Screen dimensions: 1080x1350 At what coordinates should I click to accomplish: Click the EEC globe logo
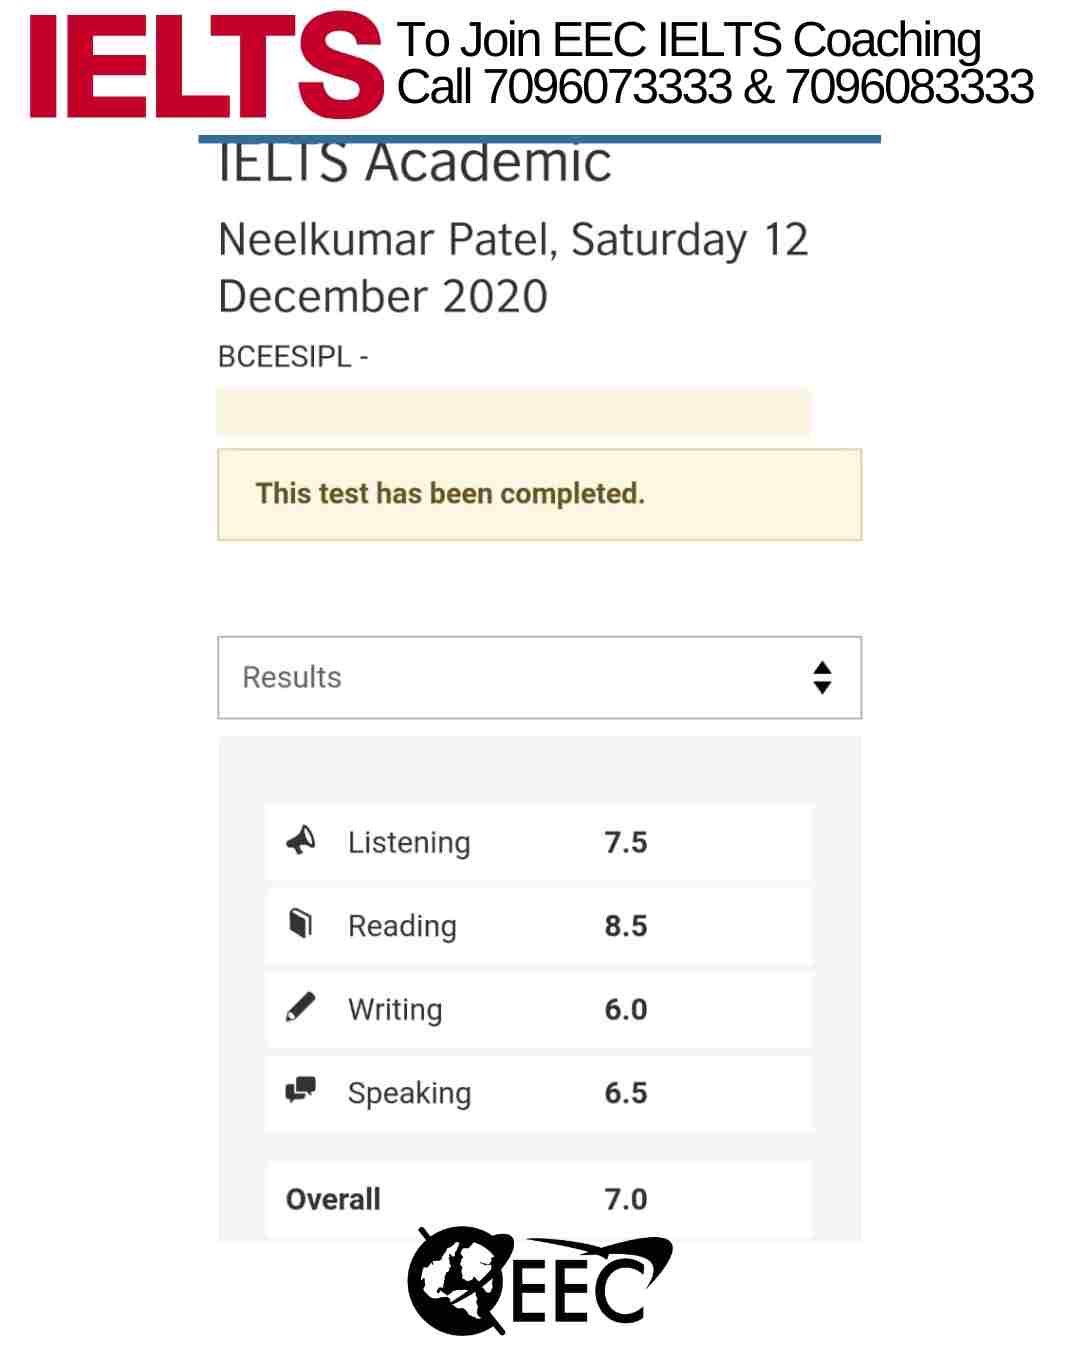[540, 1282]
